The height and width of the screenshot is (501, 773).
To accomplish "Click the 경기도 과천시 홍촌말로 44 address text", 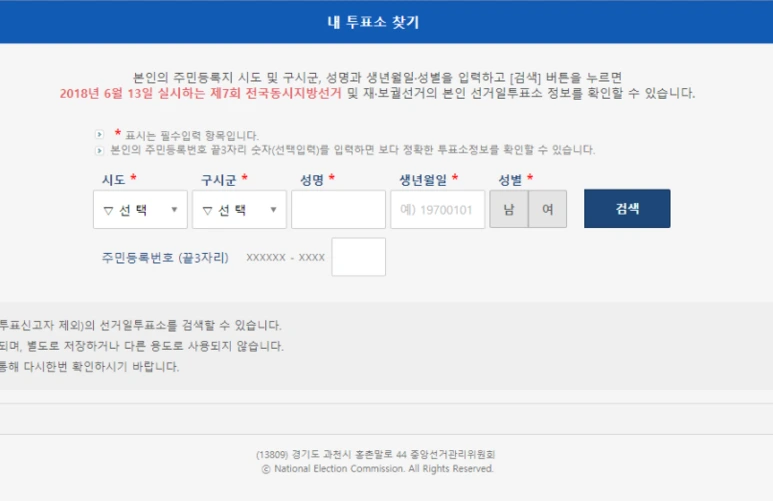I will point(375,454).
